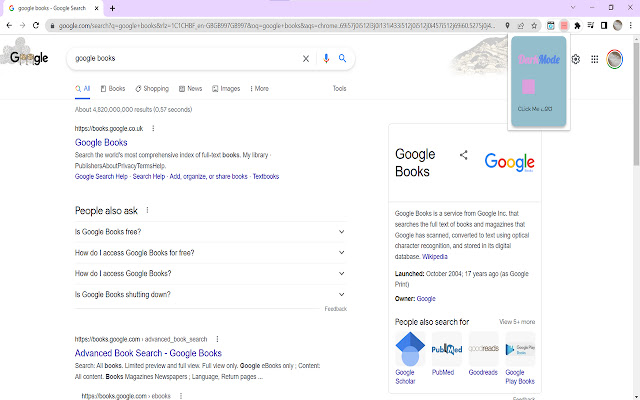The width and height of the screenshot is (640, 400).
Task: Share this page using the share icon
Action: tap(520, 26)
